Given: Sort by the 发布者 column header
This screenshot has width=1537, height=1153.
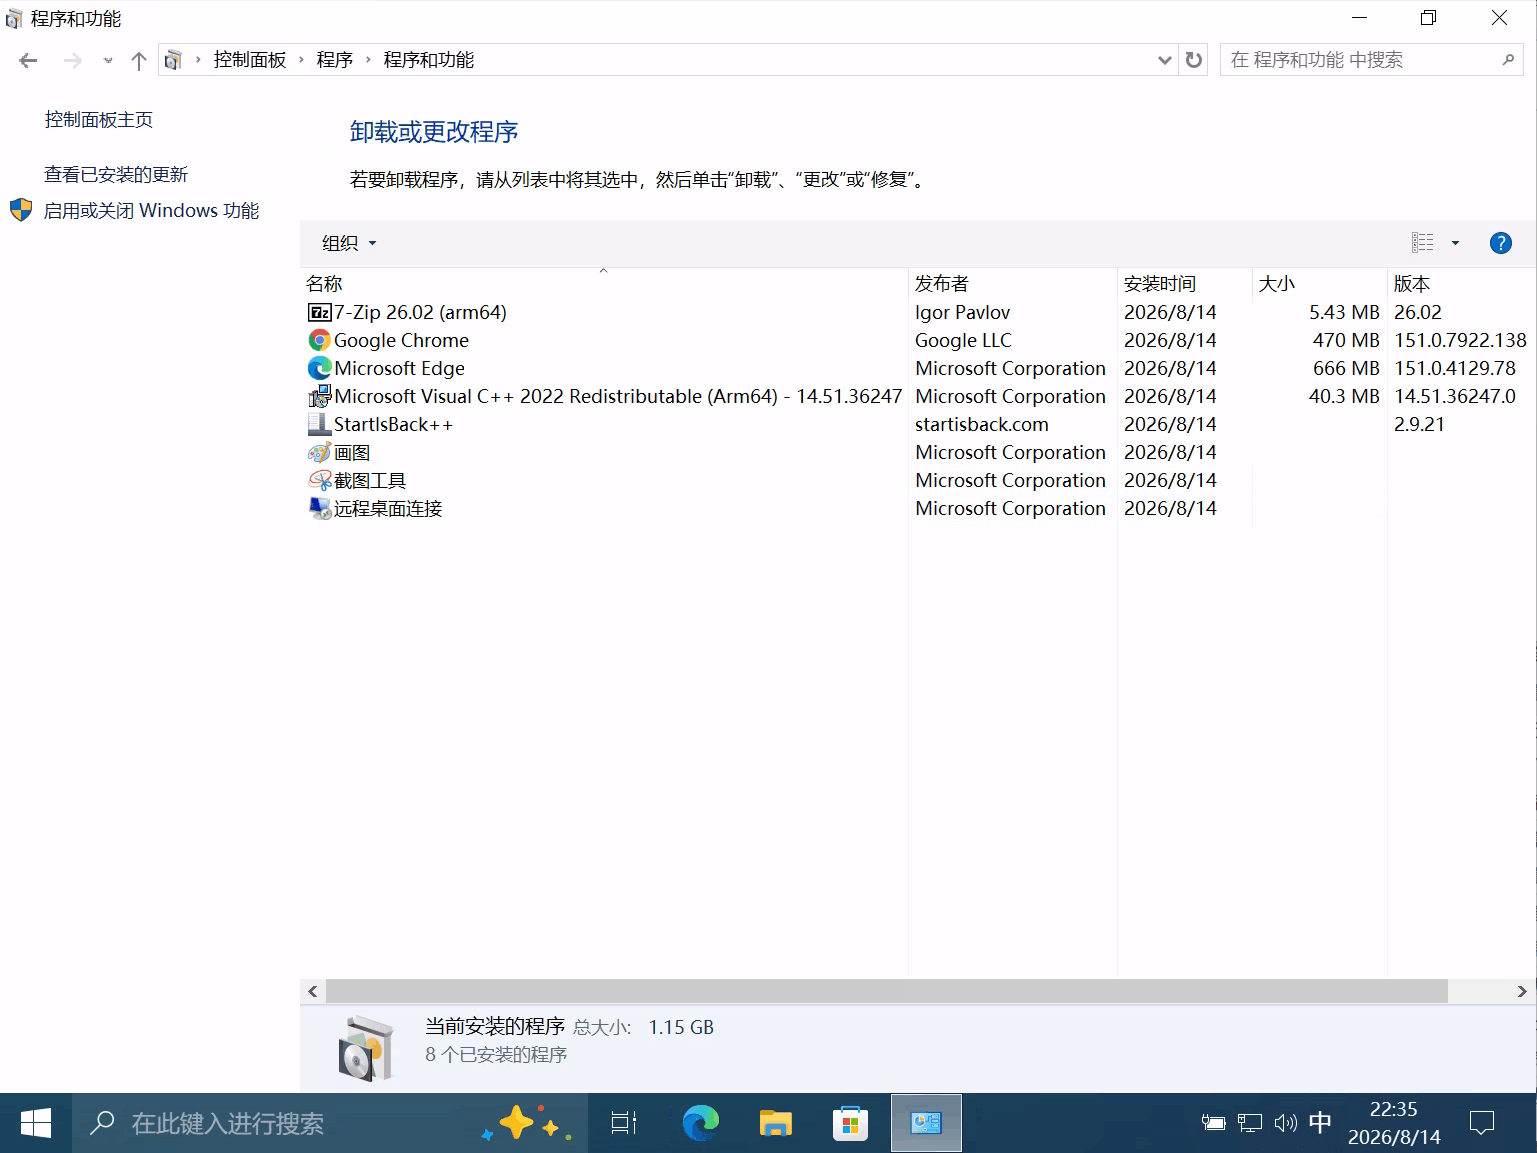Looking at the screenshot, I should [1013, 284].
